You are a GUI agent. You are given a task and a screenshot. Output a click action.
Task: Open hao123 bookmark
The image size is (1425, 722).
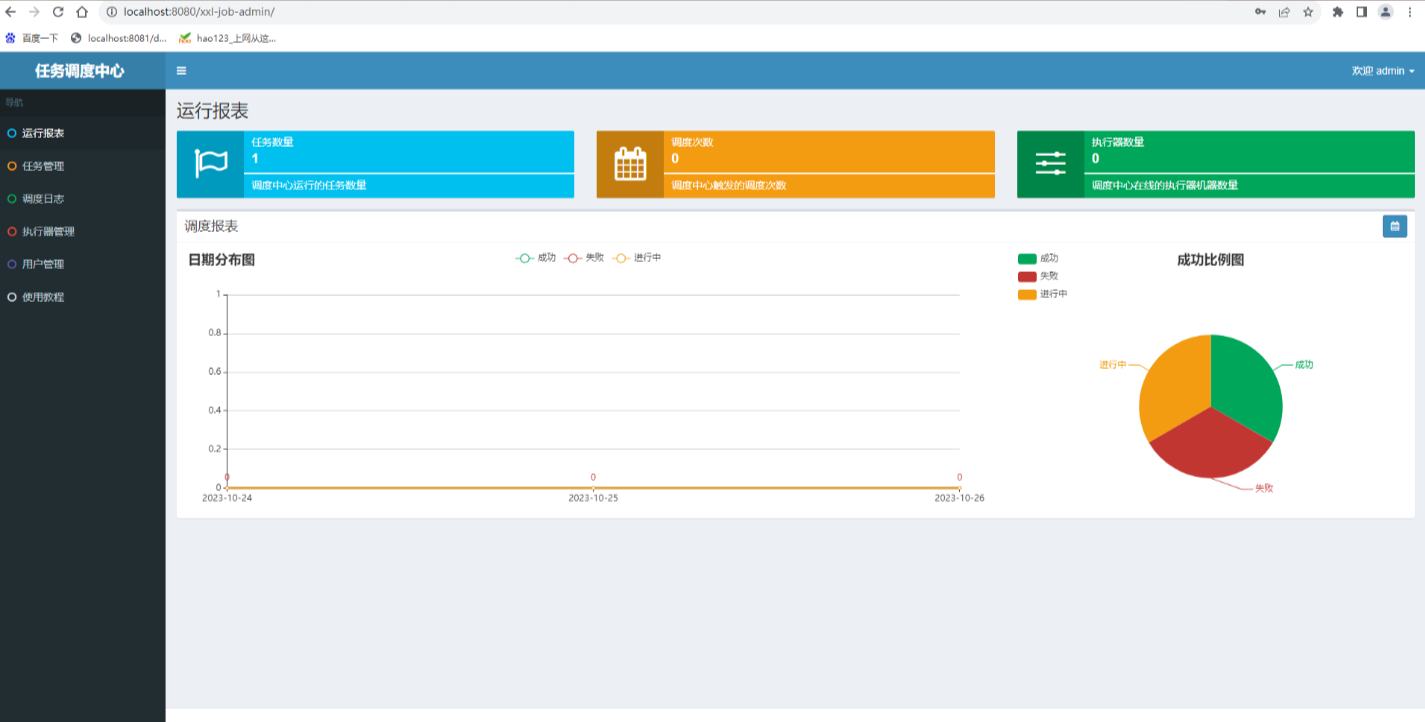pyautogui.click(x=227, y=38)
